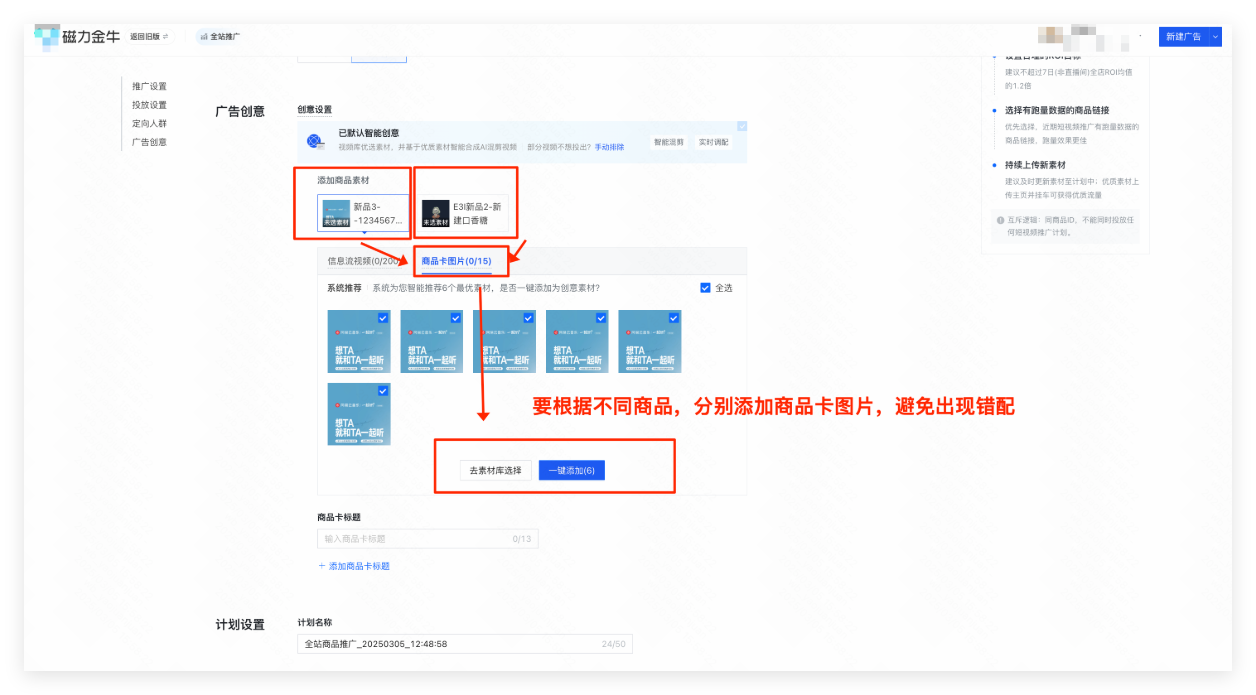Click the 已默认智能创意 globe icon

pos(316,142)
